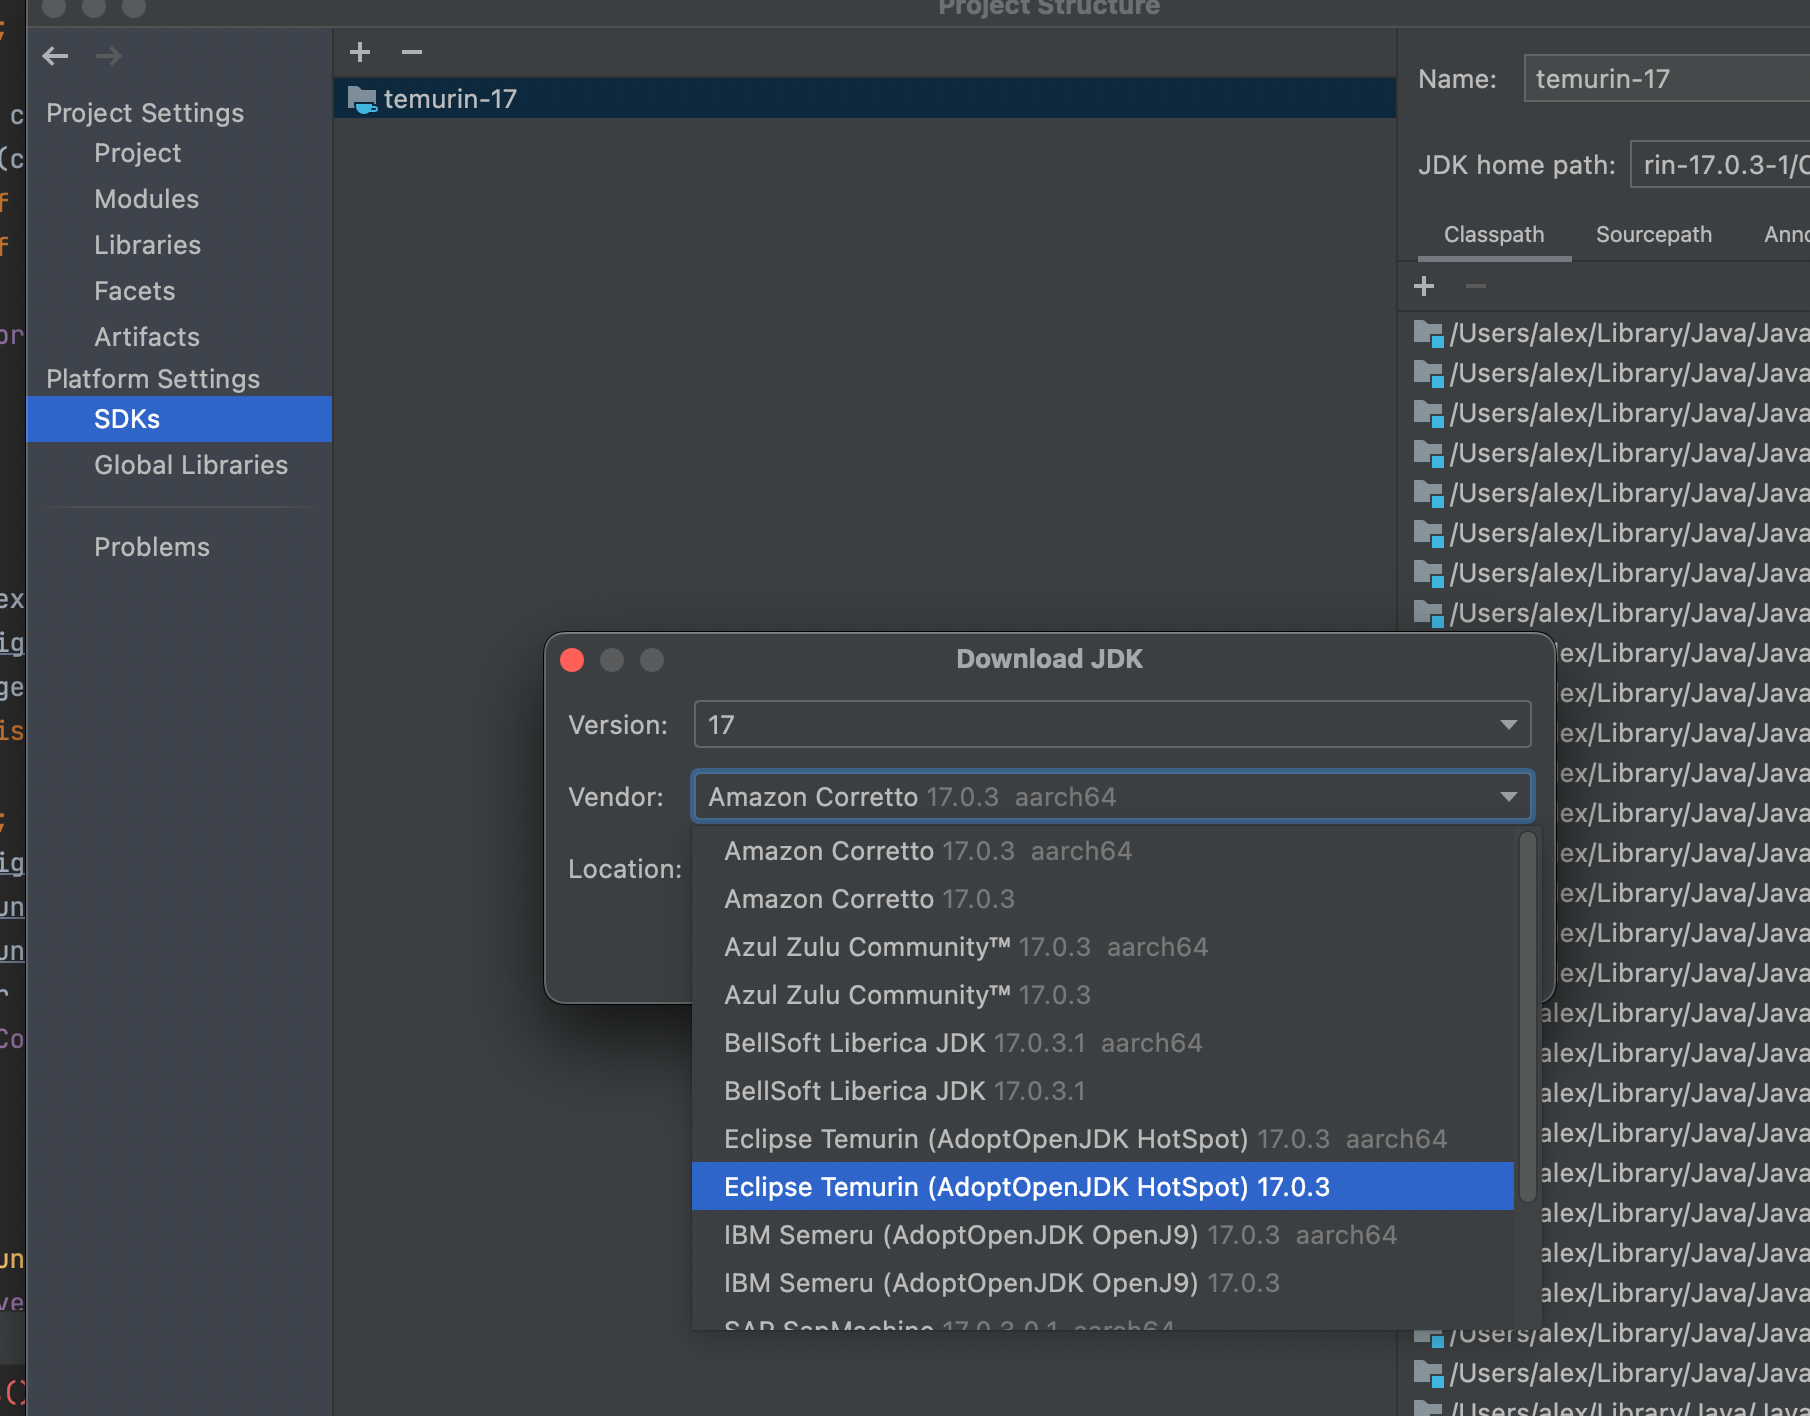1810x1416 pixels.
Task: Choose IBM Semeru OpenJ9 17.0.3 aarch64
Action: [1103, 1235]
